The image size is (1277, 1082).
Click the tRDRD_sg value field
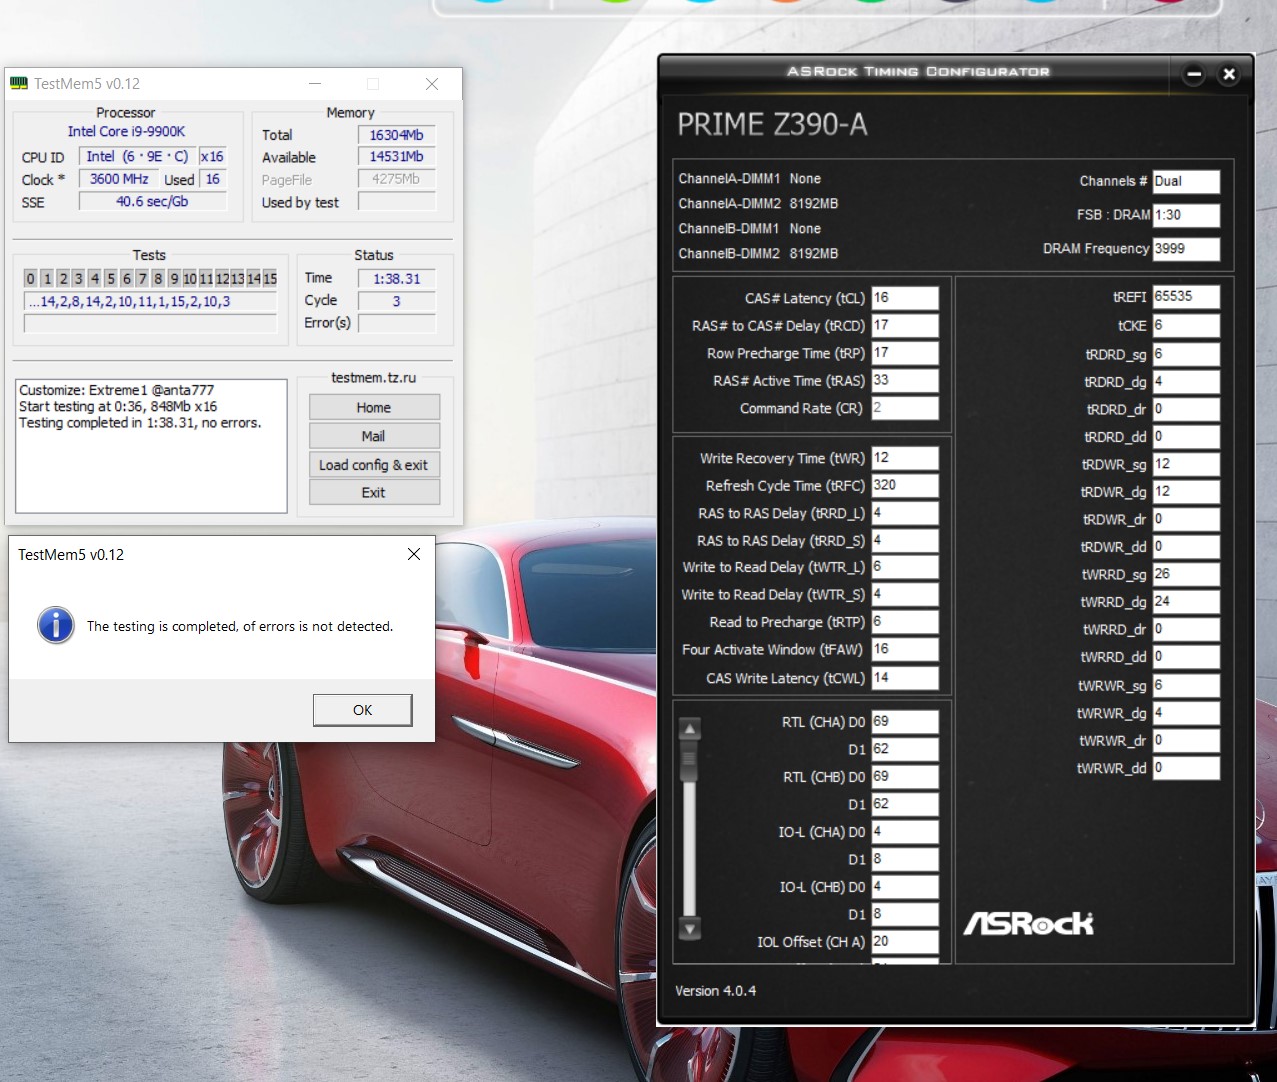click(x=1186, y=354)
